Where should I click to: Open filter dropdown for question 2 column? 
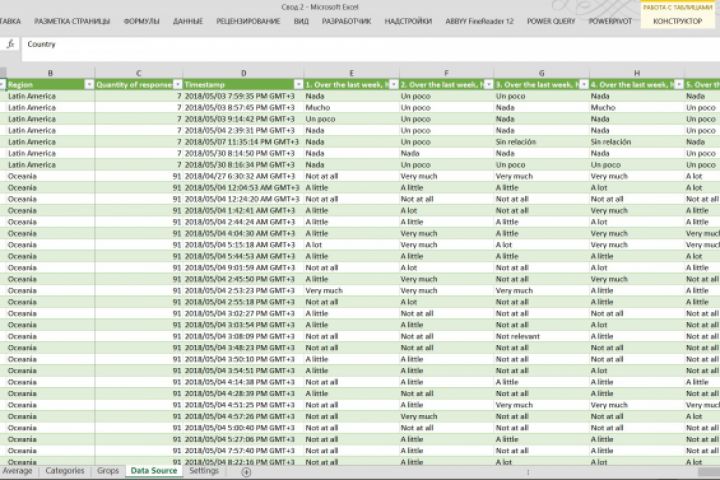coord(489,85)
